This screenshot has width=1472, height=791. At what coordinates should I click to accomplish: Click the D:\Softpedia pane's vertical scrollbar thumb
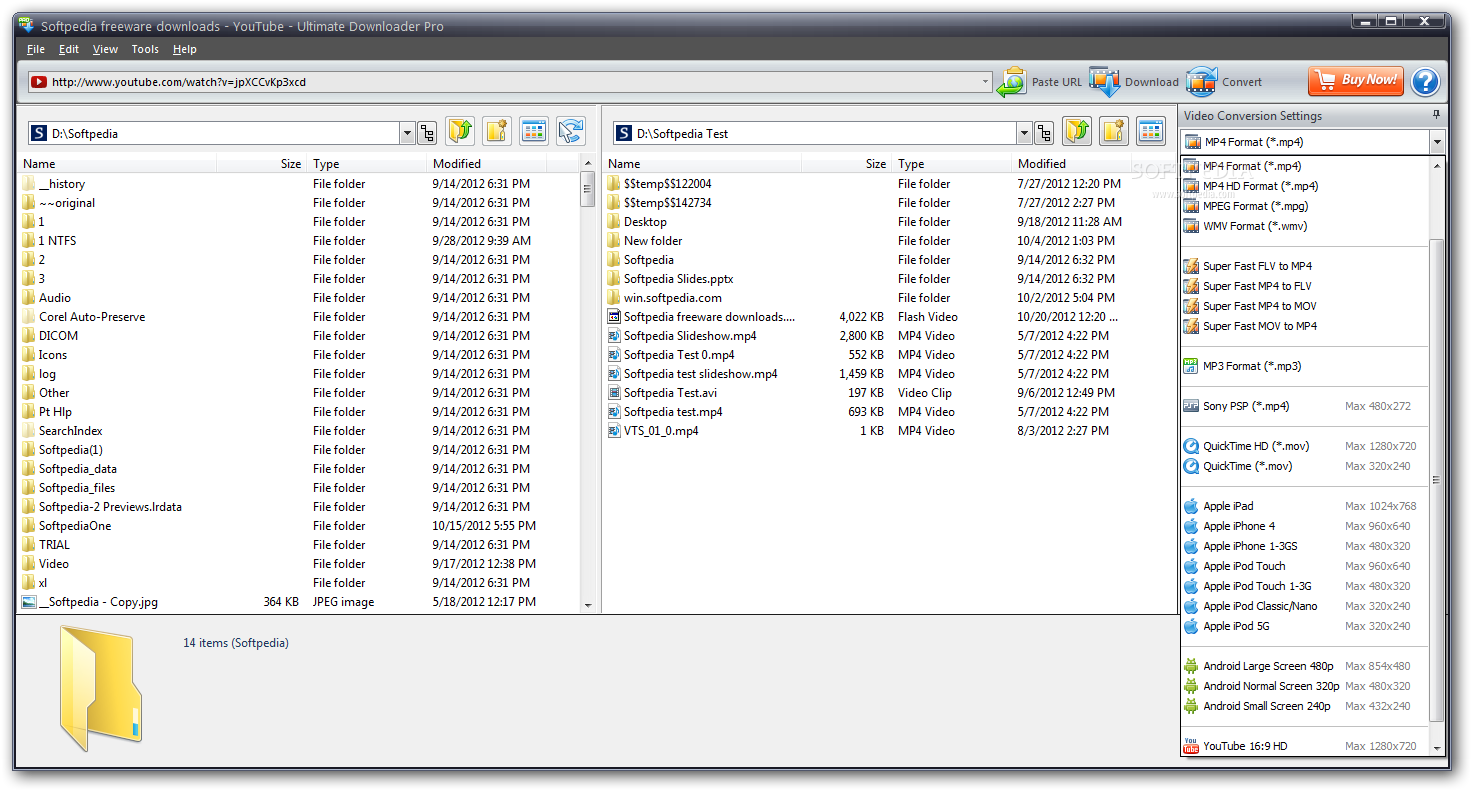click(587, 189)
